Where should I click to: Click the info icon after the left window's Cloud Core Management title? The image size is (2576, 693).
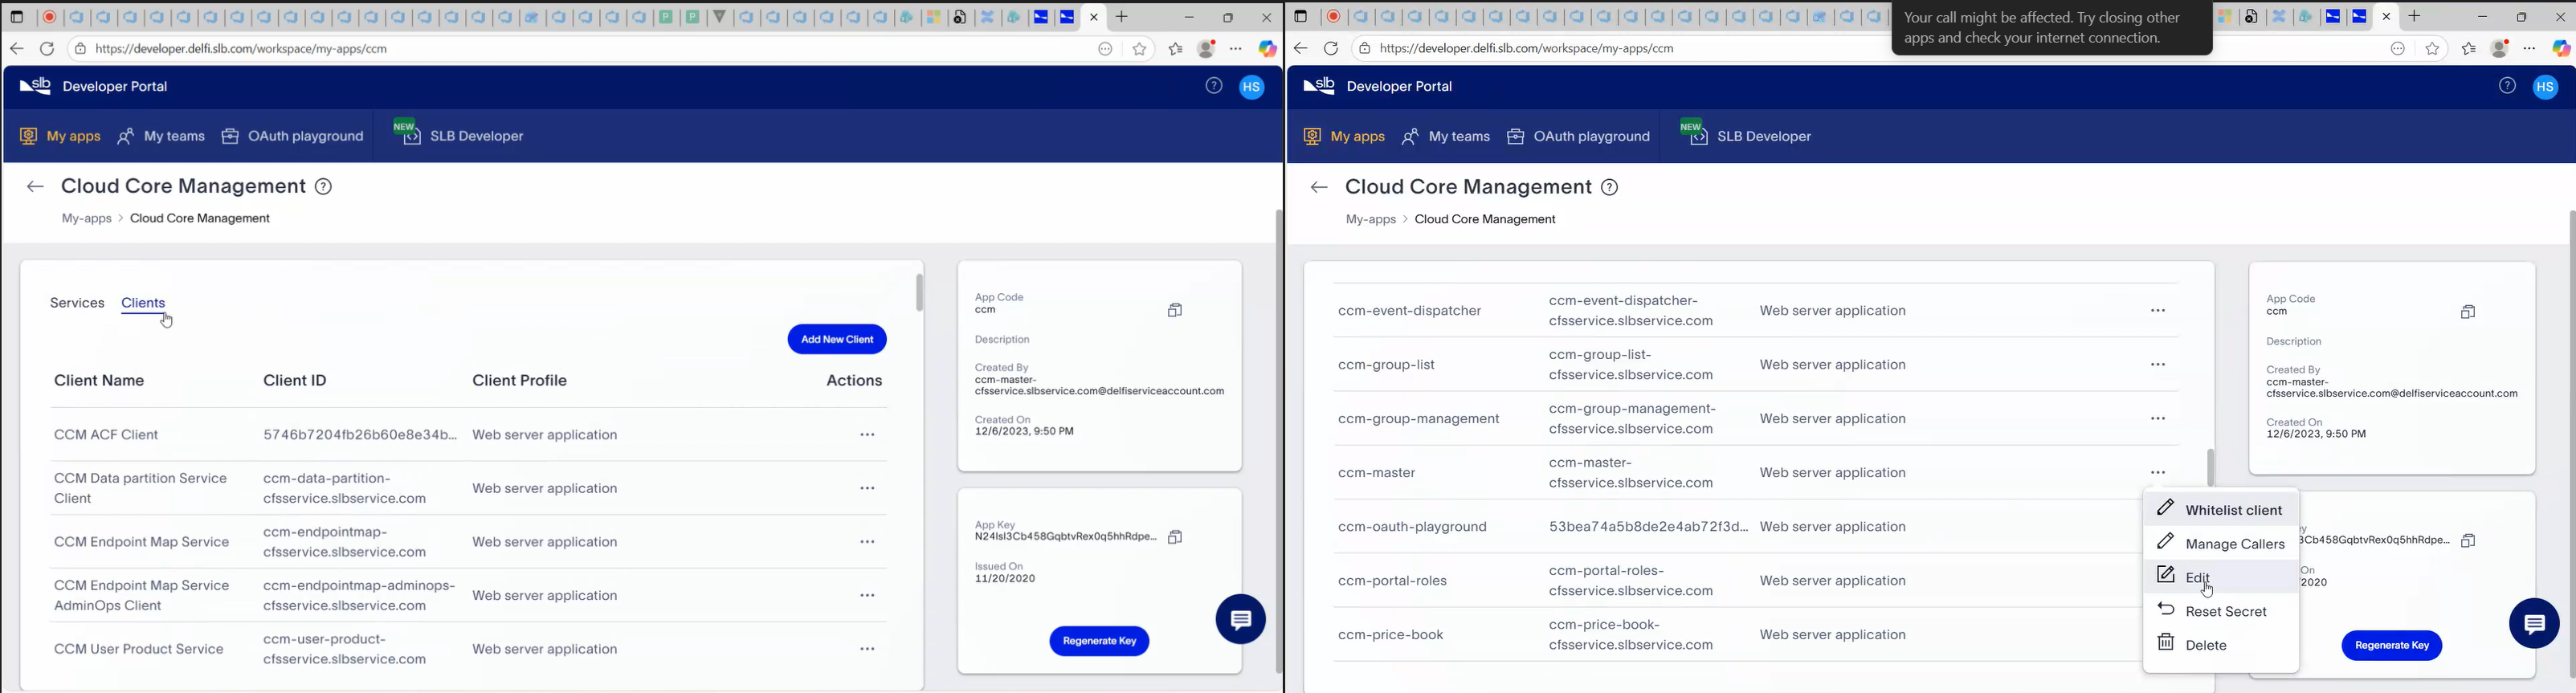tap(324, 187)
